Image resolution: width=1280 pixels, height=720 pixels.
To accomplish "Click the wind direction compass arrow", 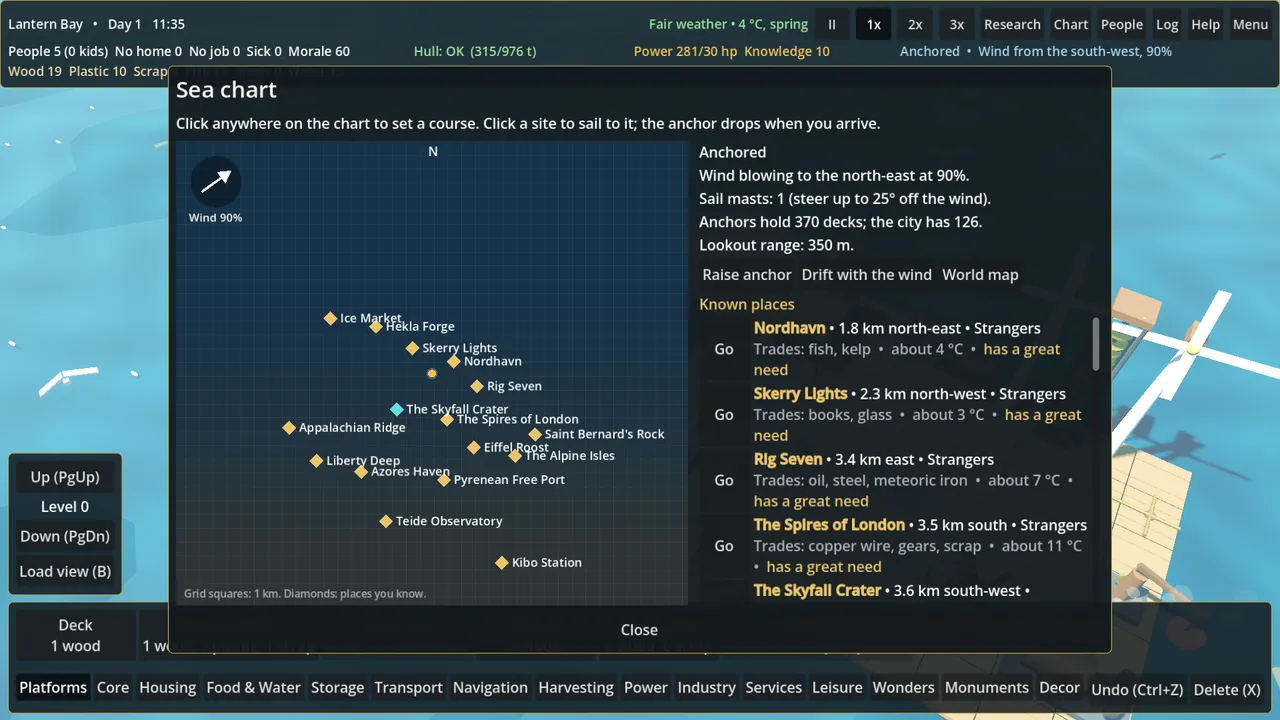I will [216, 181].
